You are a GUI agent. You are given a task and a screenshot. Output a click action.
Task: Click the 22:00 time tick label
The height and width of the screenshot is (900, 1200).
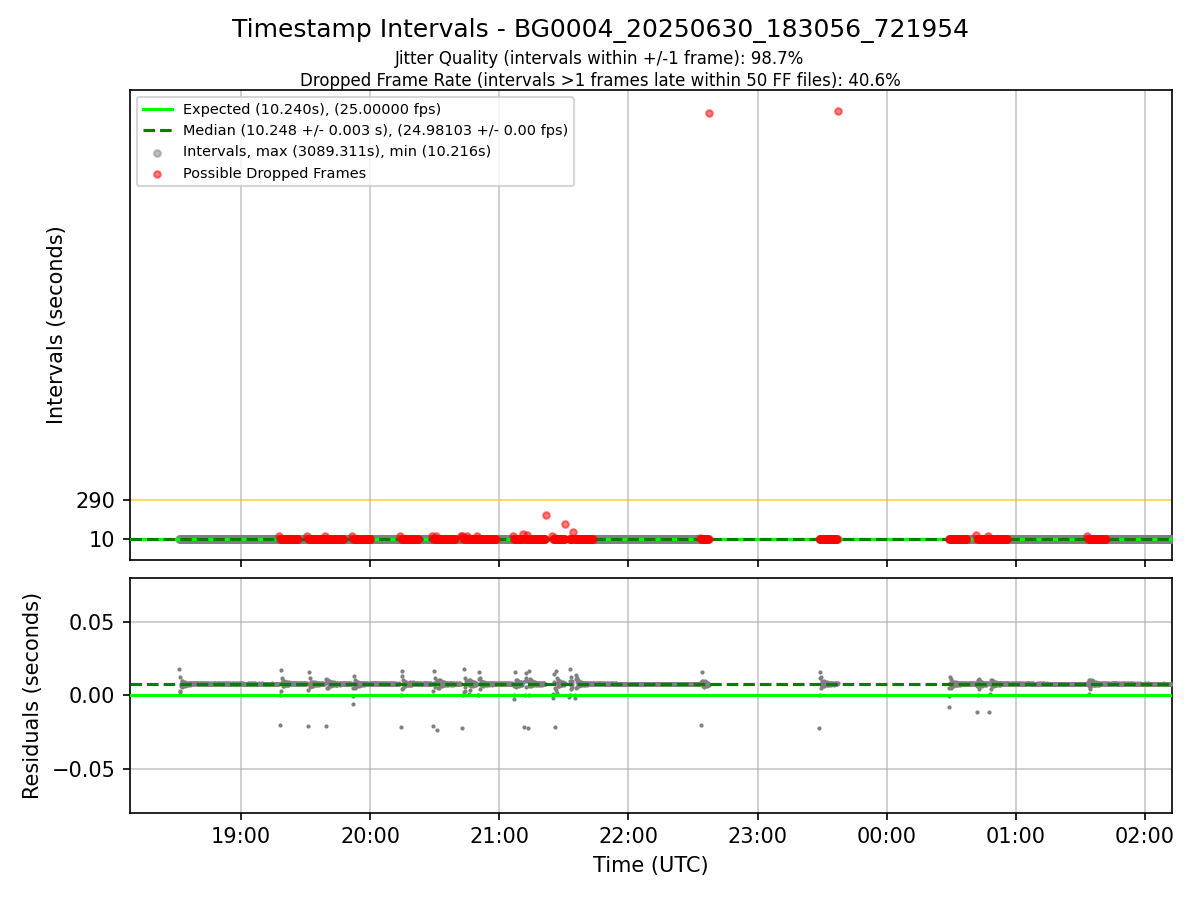click(x=628, y=834)
